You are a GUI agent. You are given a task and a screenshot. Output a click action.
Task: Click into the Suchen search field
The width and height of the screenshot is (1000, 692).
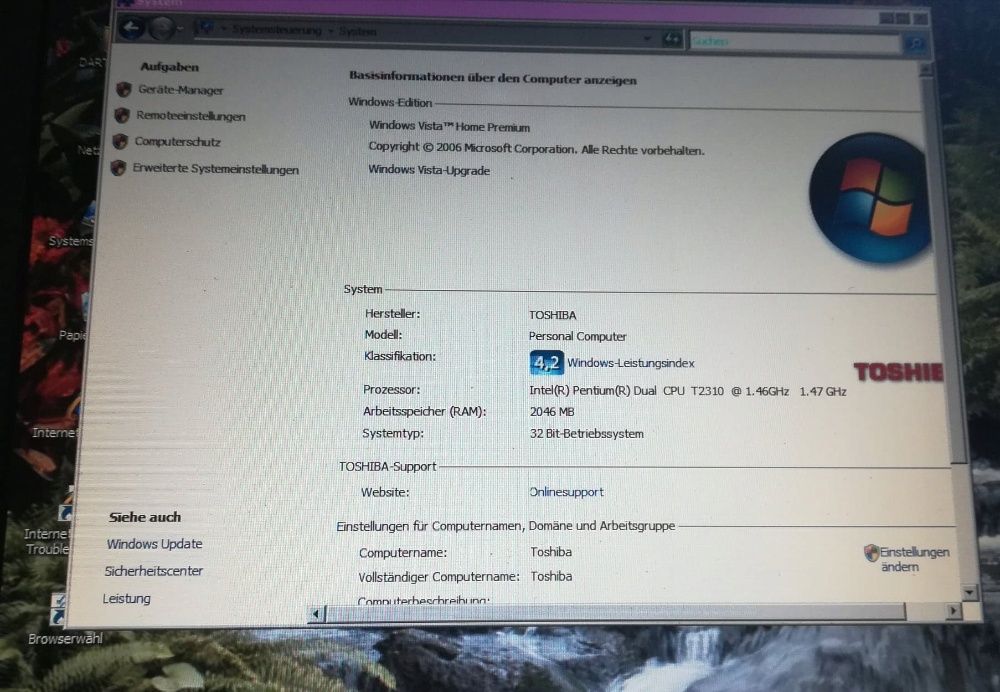coord(795,43)
